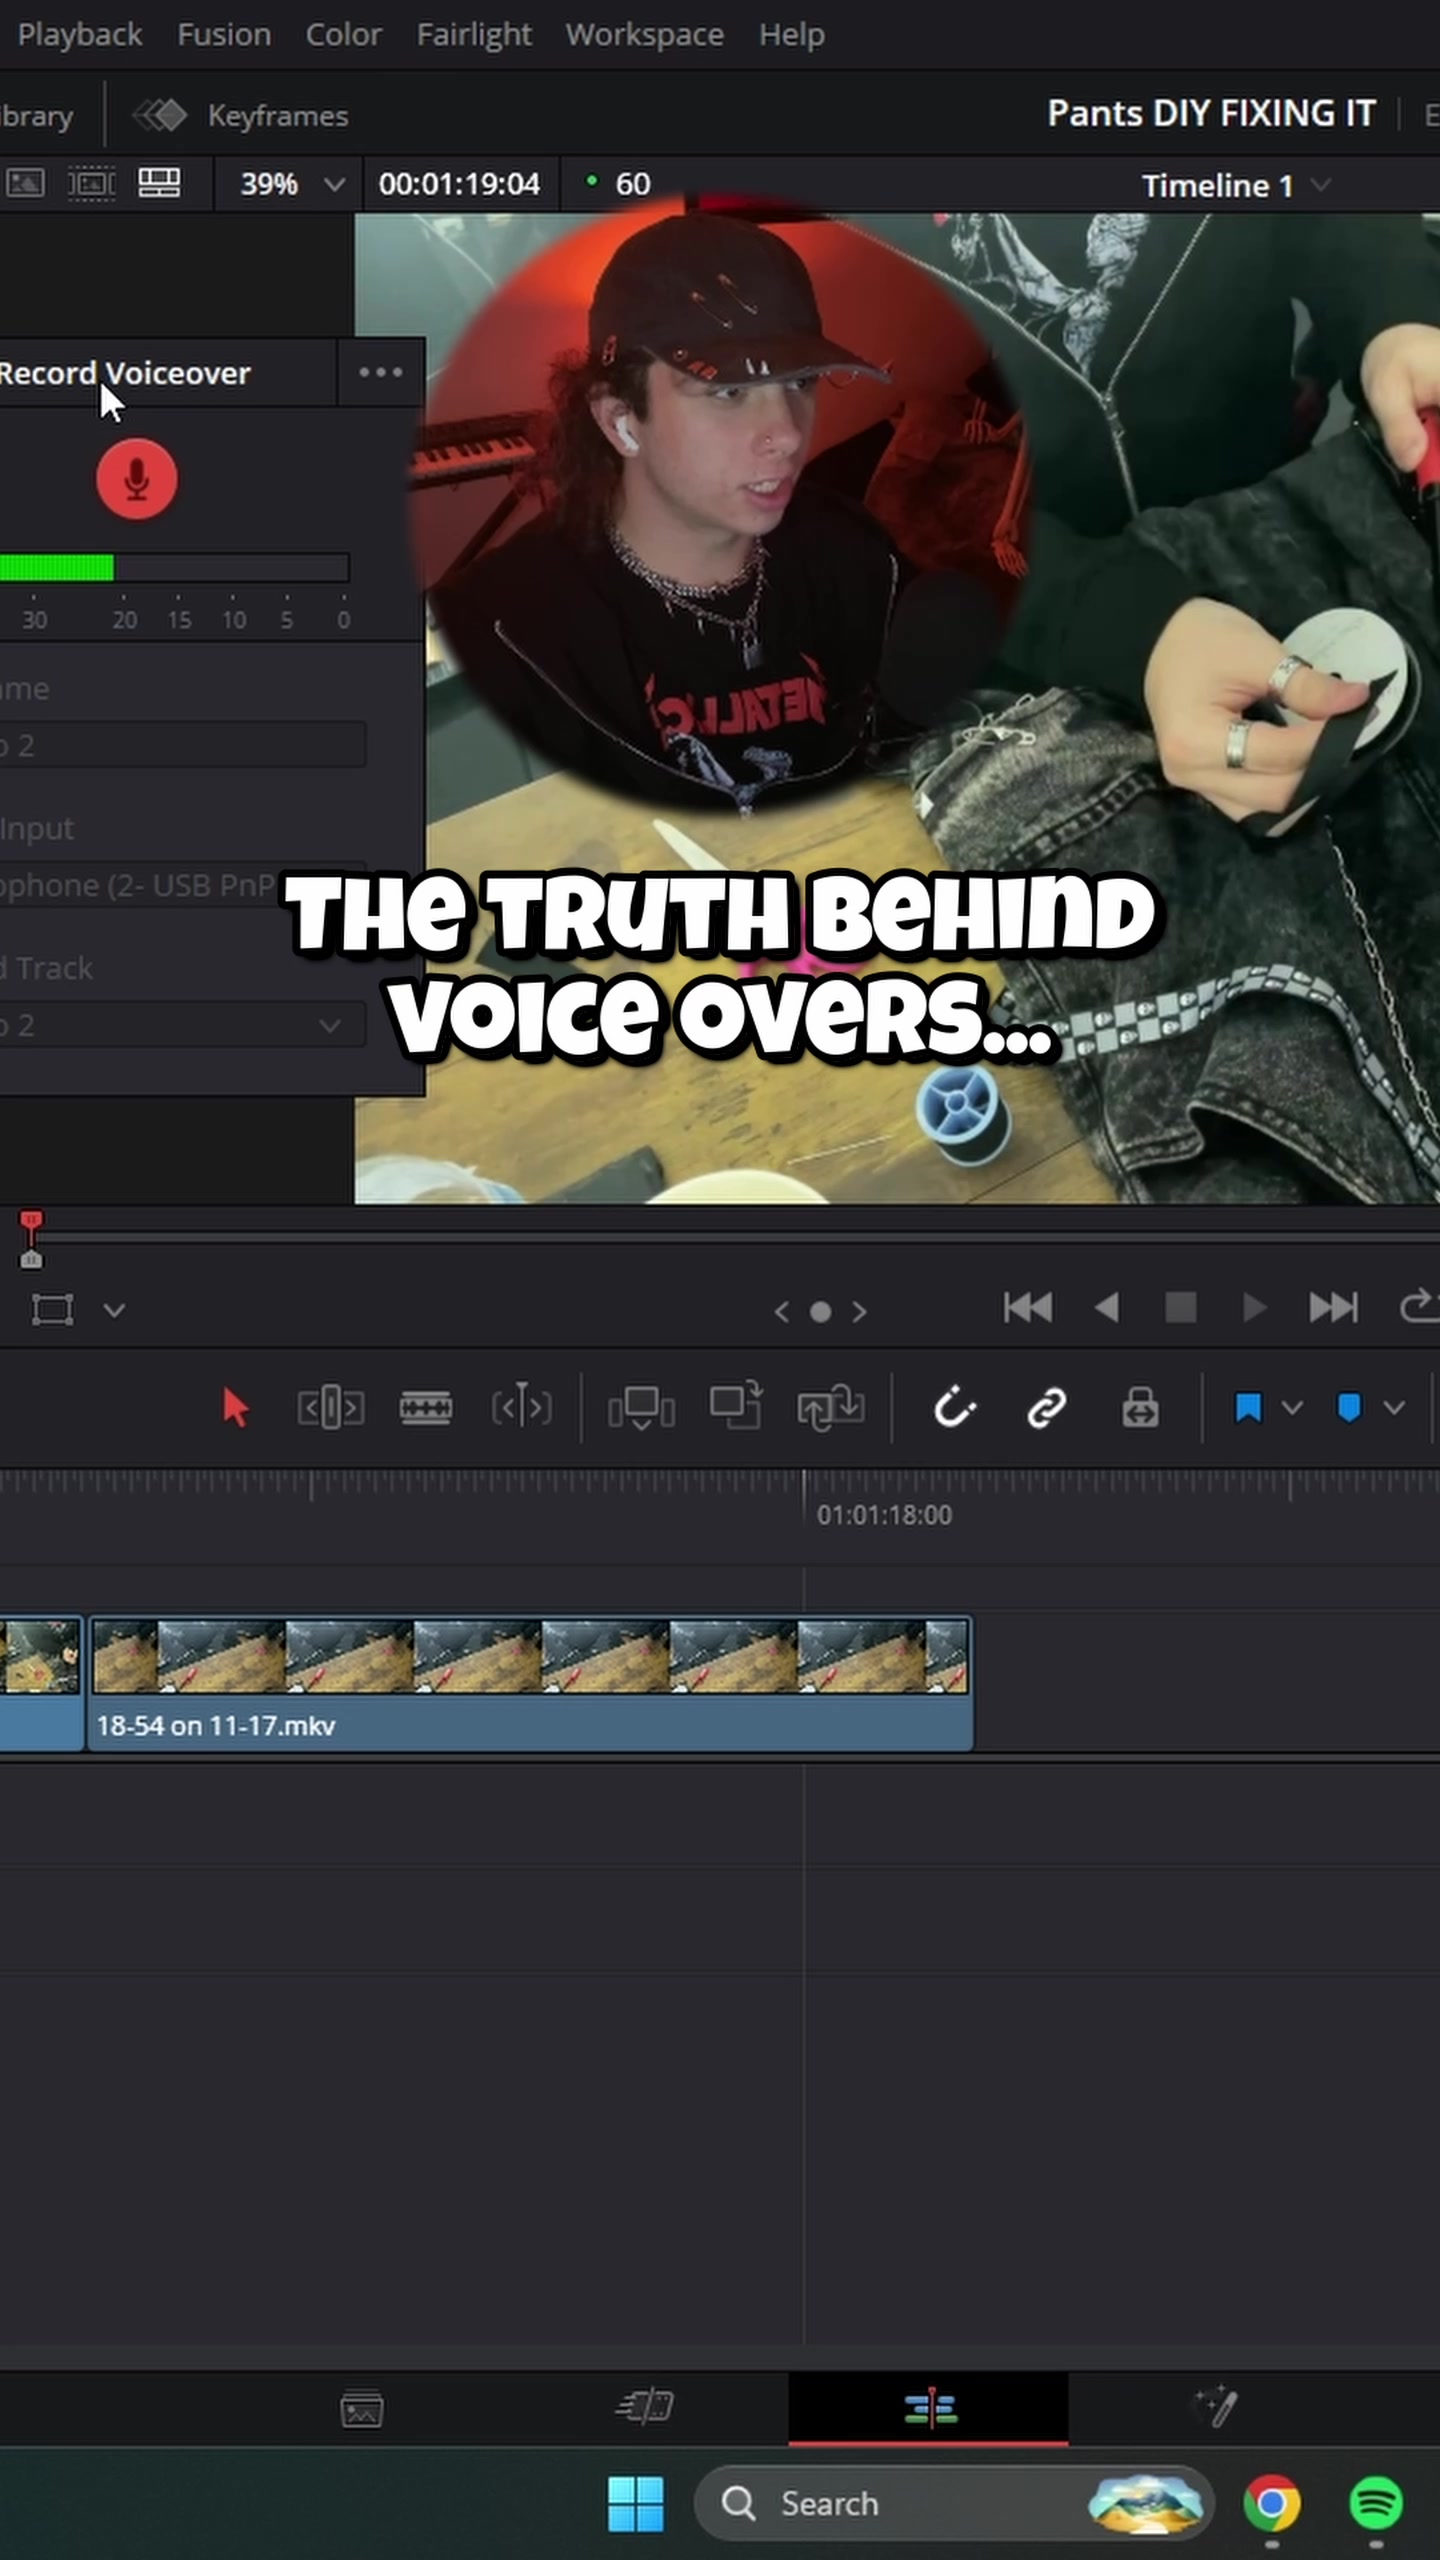This screenshot has width=1440, height=2560.
Task: Open Record Voiceover three-dot options
Action: pos(381,372)
